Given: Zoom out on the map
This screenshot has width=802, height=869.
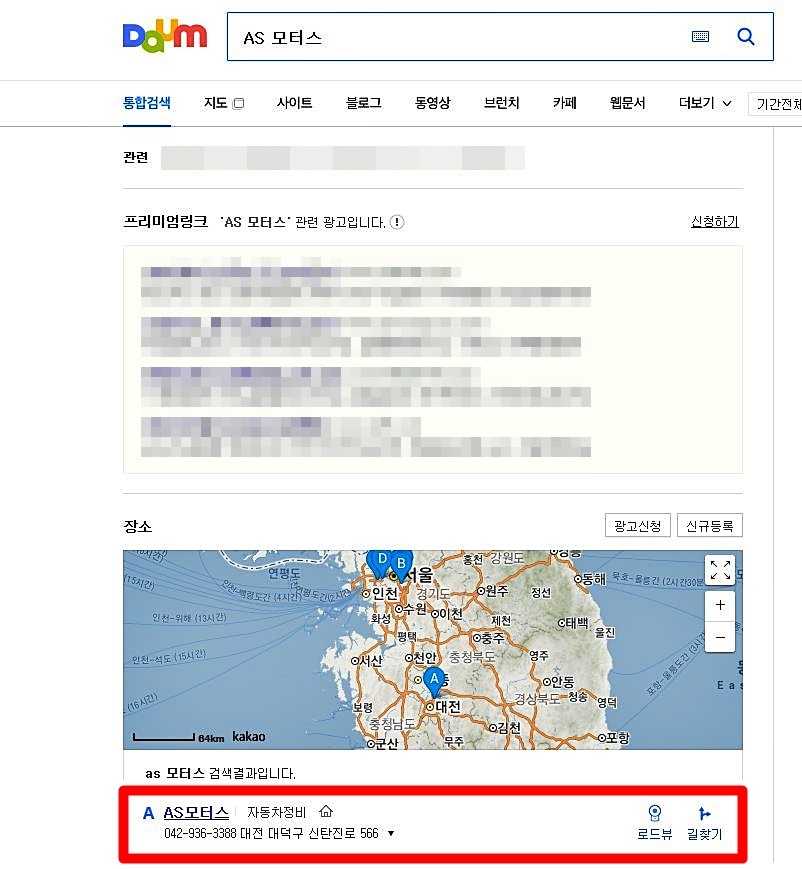Looking at the screenshot, I should pyautogui.click(x=720, y=637).
